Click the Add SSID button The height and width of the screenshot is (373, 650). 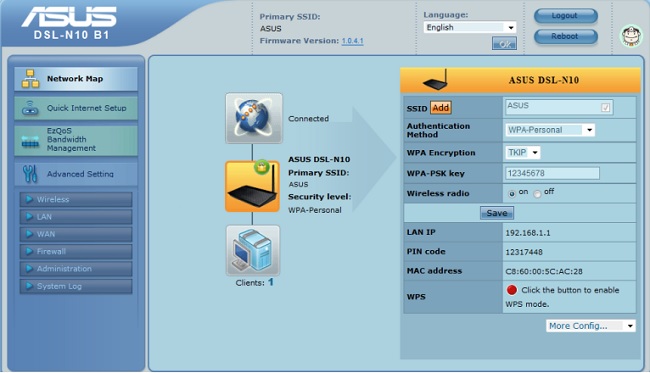tap(441, 108)
